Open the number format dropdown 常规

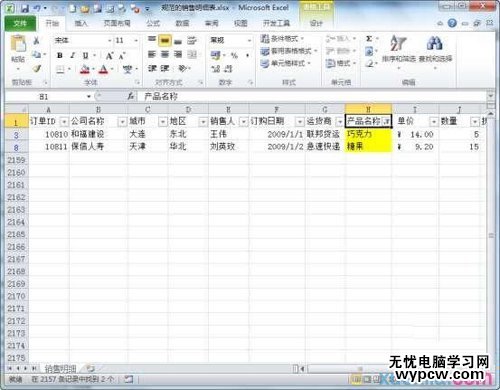click(x=231, y=40)
